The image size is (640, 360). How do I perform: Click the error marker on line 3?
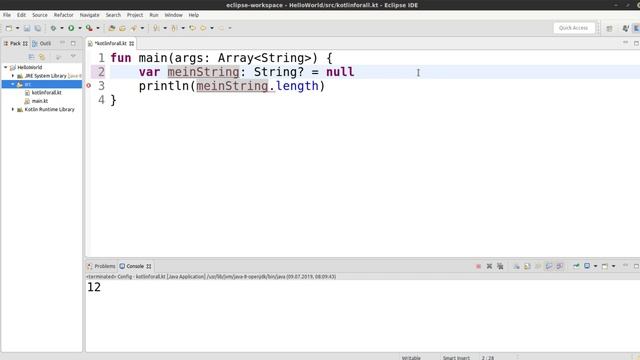89,86
